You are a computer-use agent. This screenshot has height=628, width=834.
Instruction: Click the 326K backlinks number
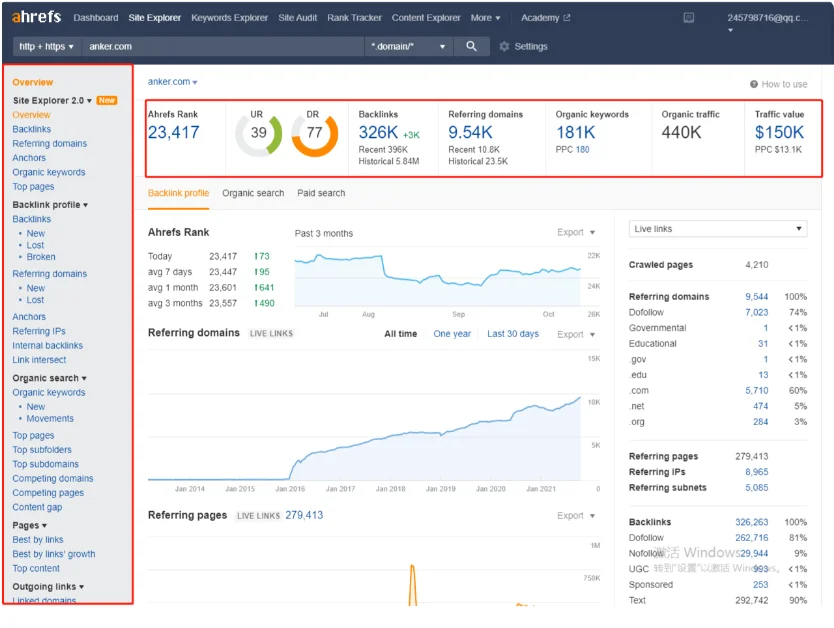[378, 132]
